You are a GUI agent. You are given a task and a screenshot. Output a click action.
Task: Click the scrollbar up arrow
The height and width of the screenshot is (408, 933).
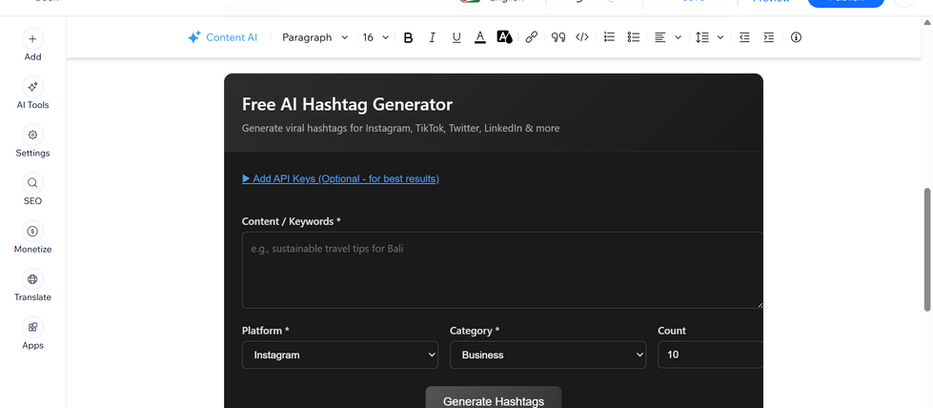pos(927,23)
